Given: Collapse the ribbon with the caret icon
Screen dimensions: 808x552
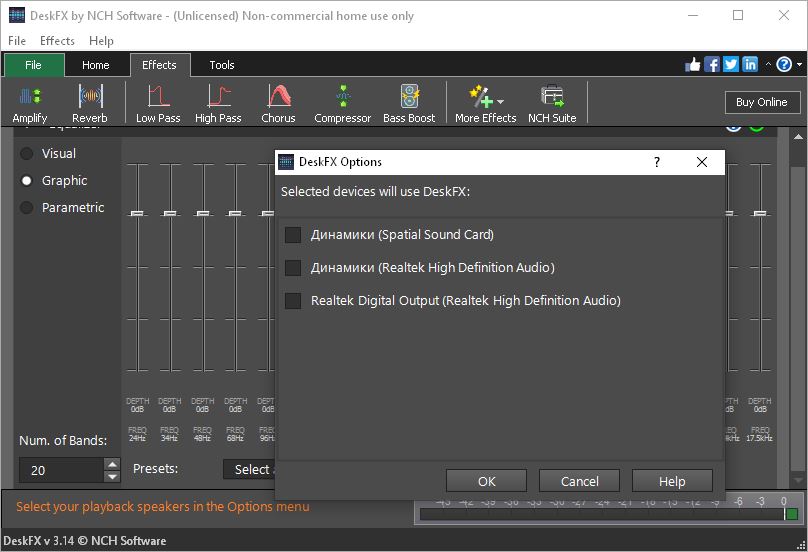Looking at the screenshot, I should tap(768, 64).
